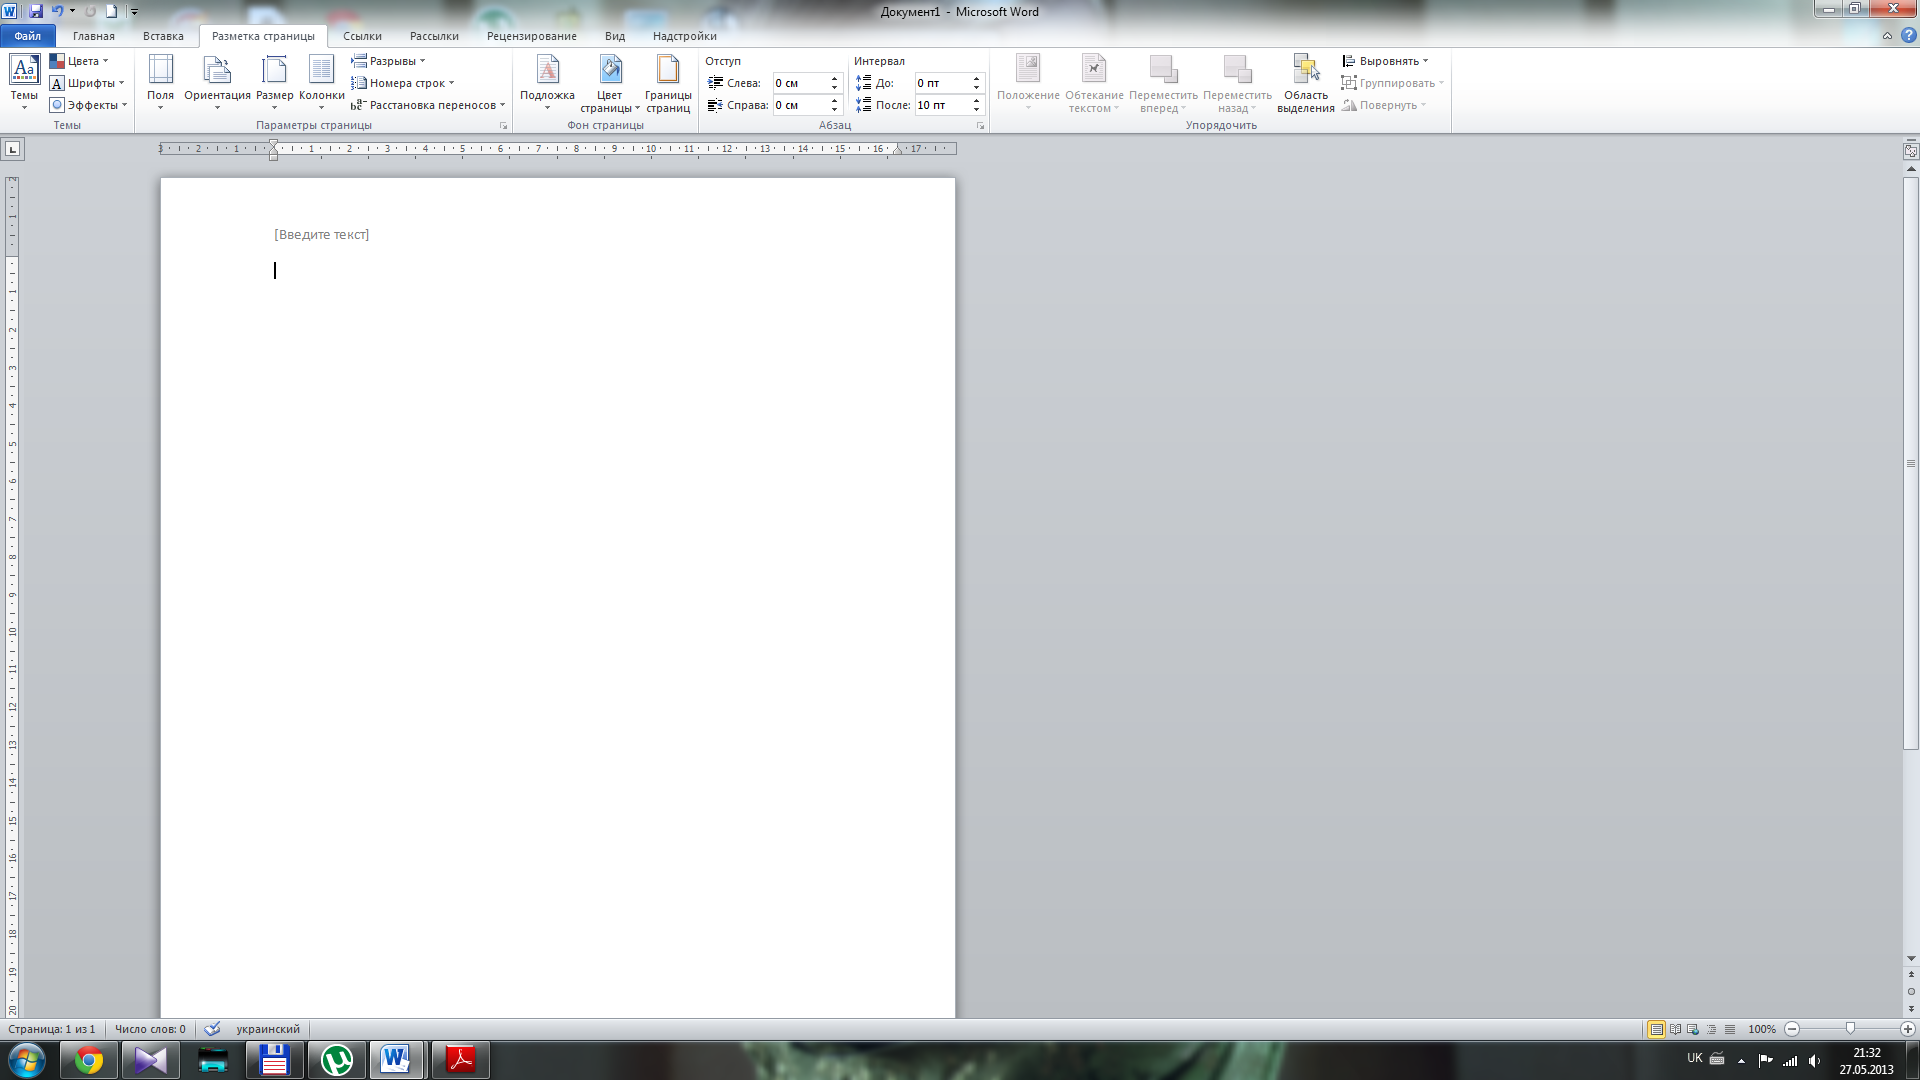The width and height of the screenshot is (1920, 1080).
Task: Open the Абзац dialog launcher
Action: coord(980,126)
